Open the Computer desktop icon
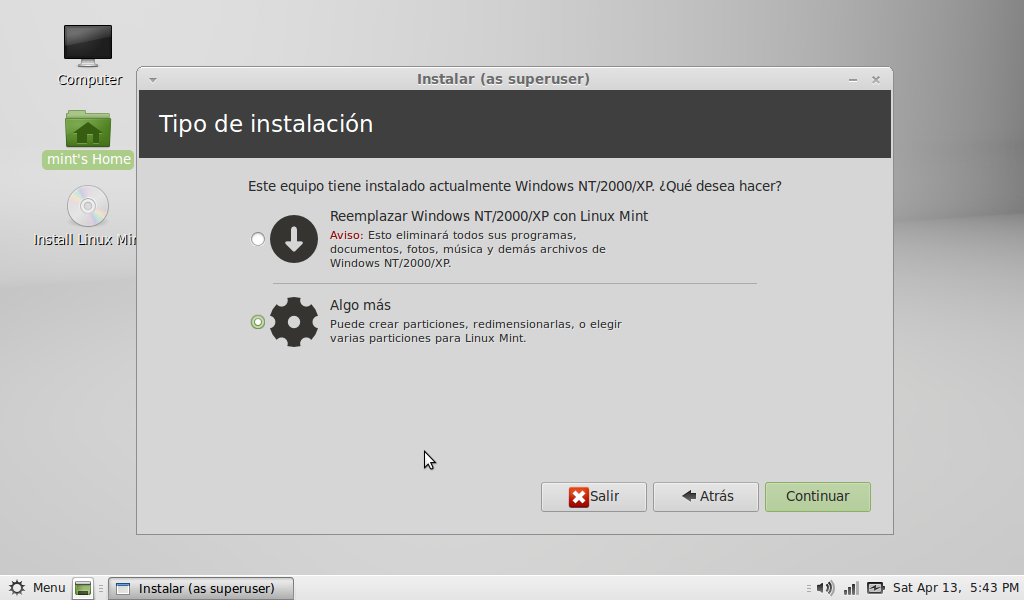This screenshot has width=1024, height=600. [88, 46]
